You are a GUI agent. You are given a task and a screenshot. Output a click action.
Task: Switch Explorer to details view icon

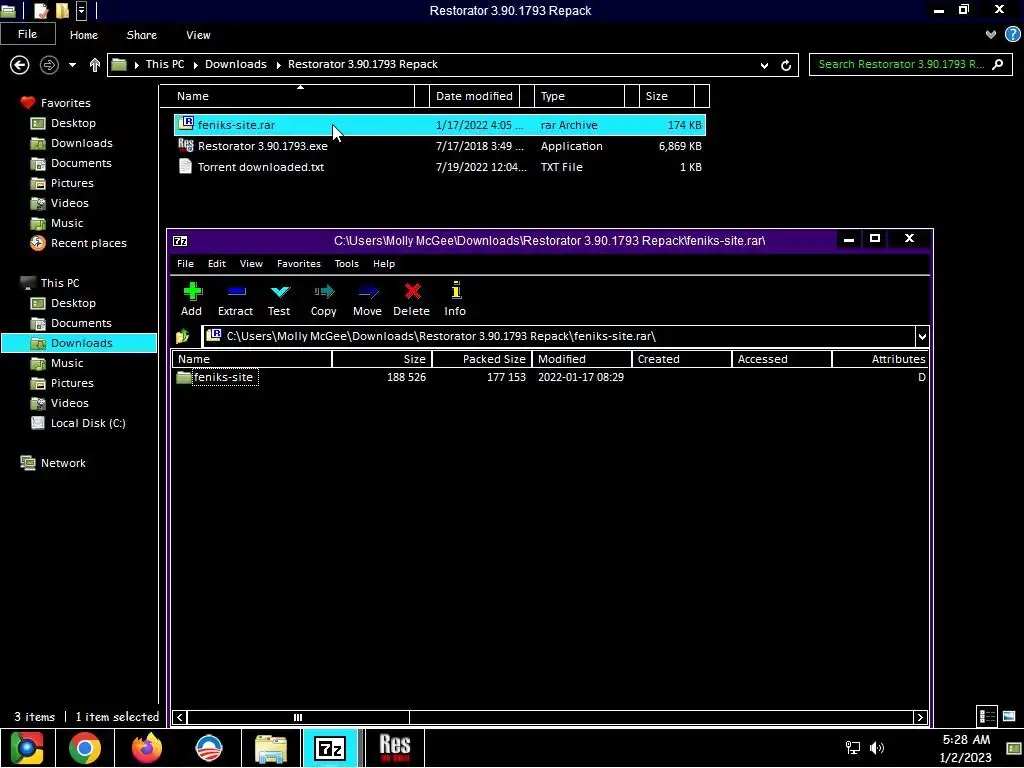pos(987,716)
